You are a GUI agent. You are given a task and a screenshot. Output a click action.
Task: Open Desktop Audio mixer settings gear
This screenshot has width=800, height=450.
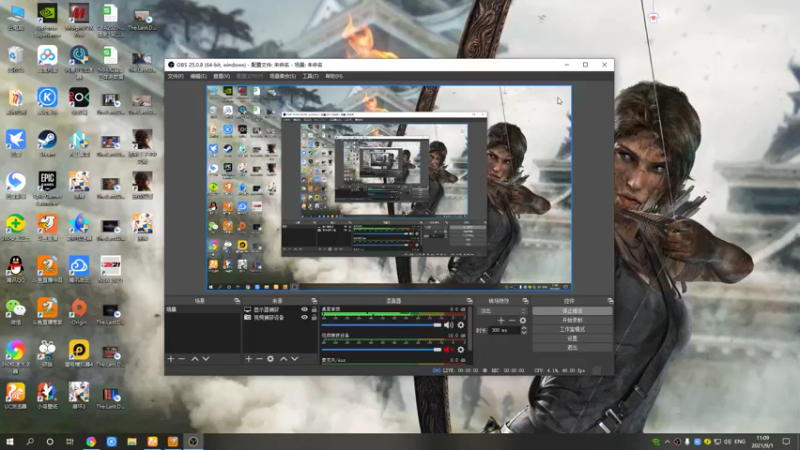461,325
